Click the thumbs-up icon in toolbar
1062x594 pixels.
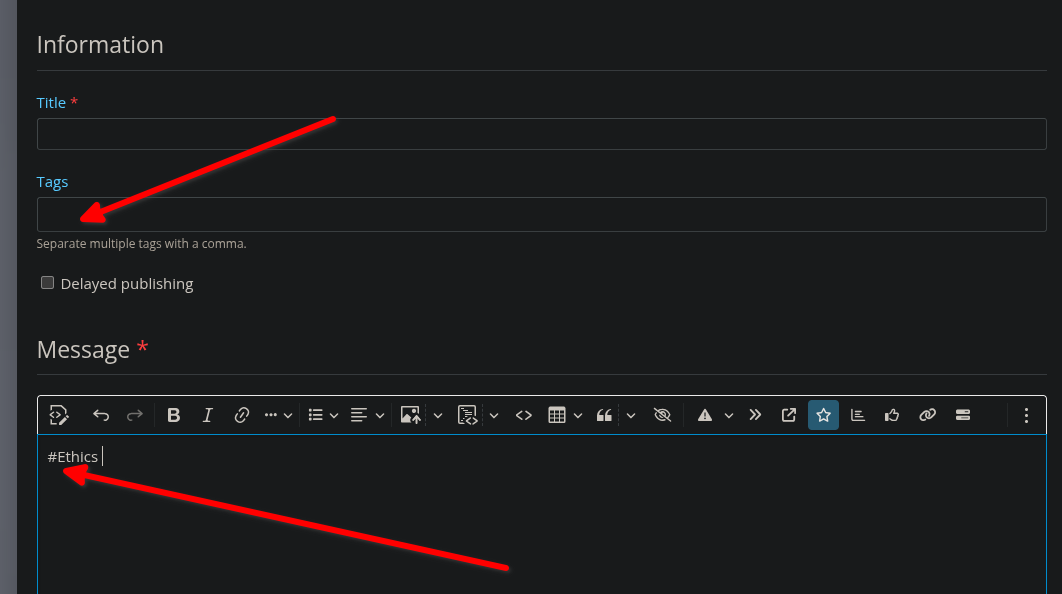point(892,415)
